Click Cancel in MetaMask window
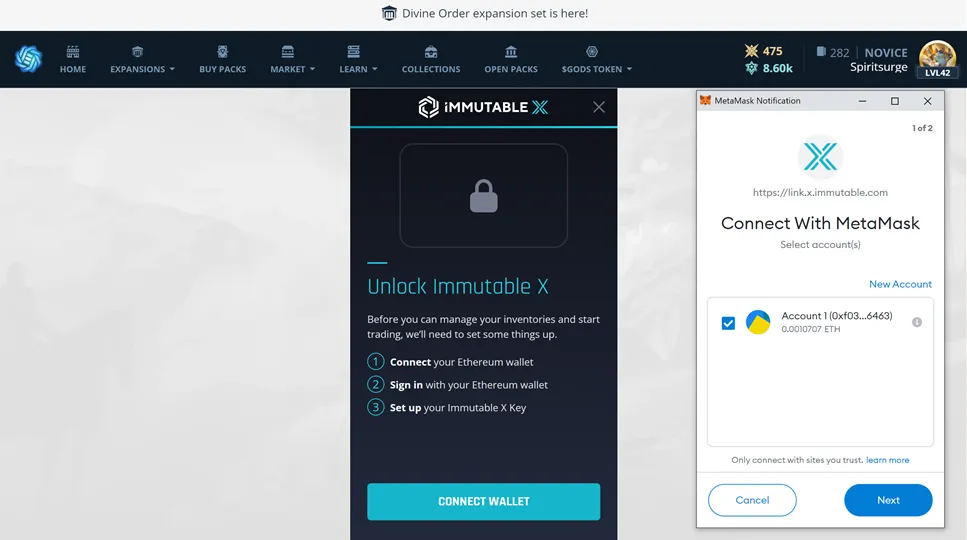This screenshot has height=540, width=967. pyautogui.click(x=752, y=500)
